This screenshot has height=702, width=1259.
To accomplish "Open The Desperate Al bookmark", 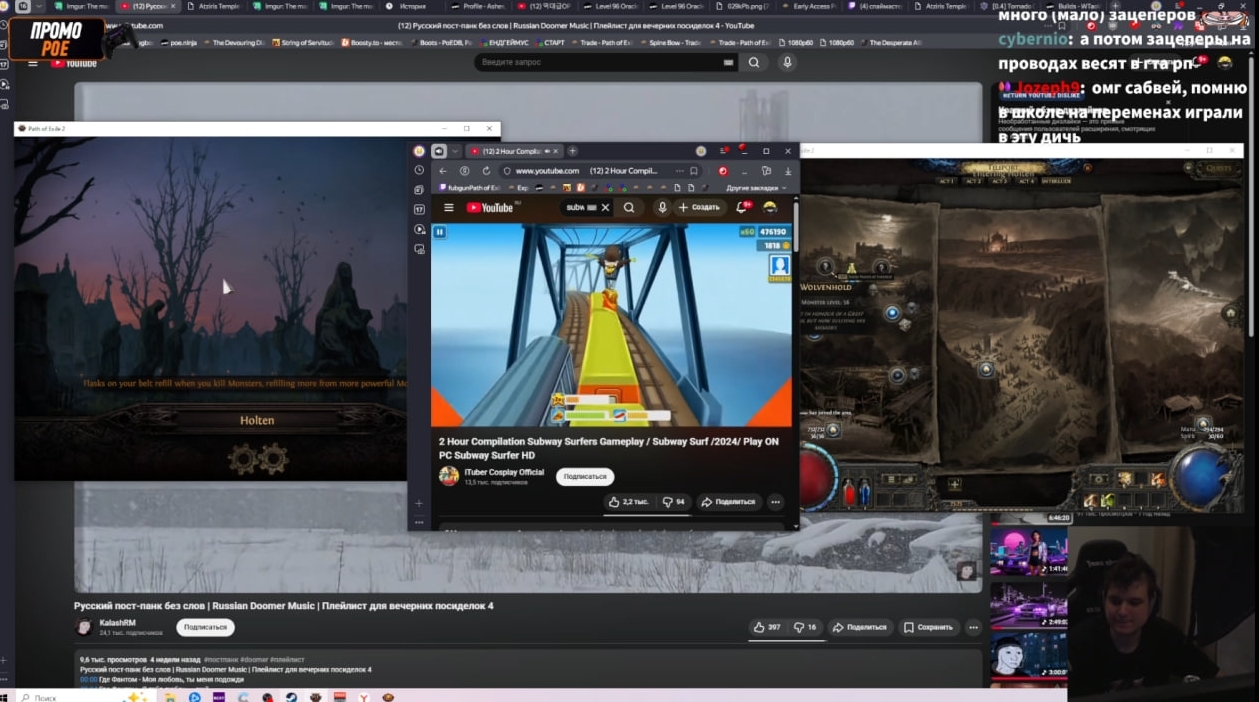I will coord(890,43).
